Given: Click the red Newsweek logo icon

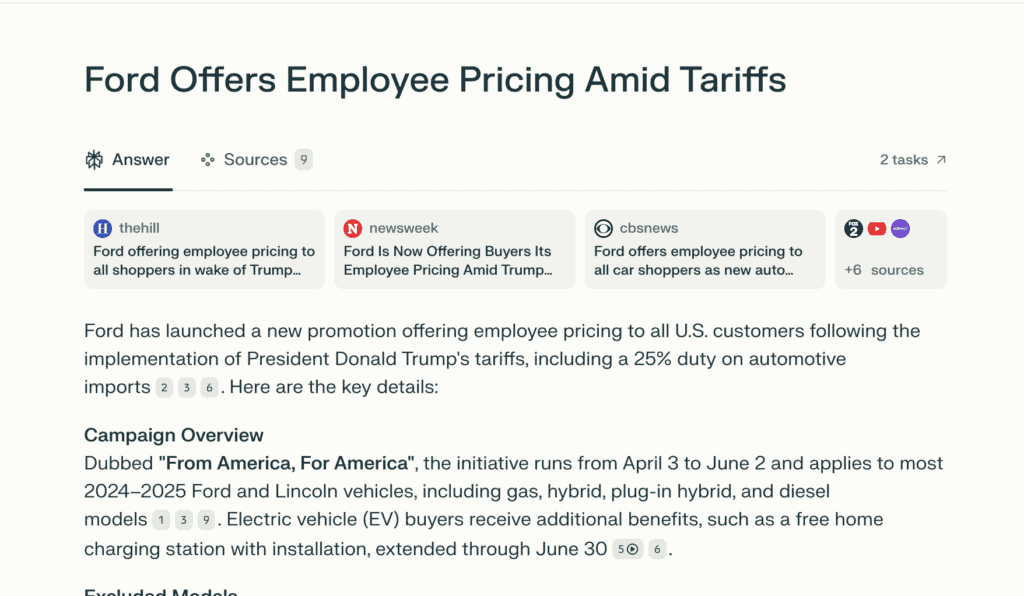Looking at the screenshot, I should click(x=352, y=228).
